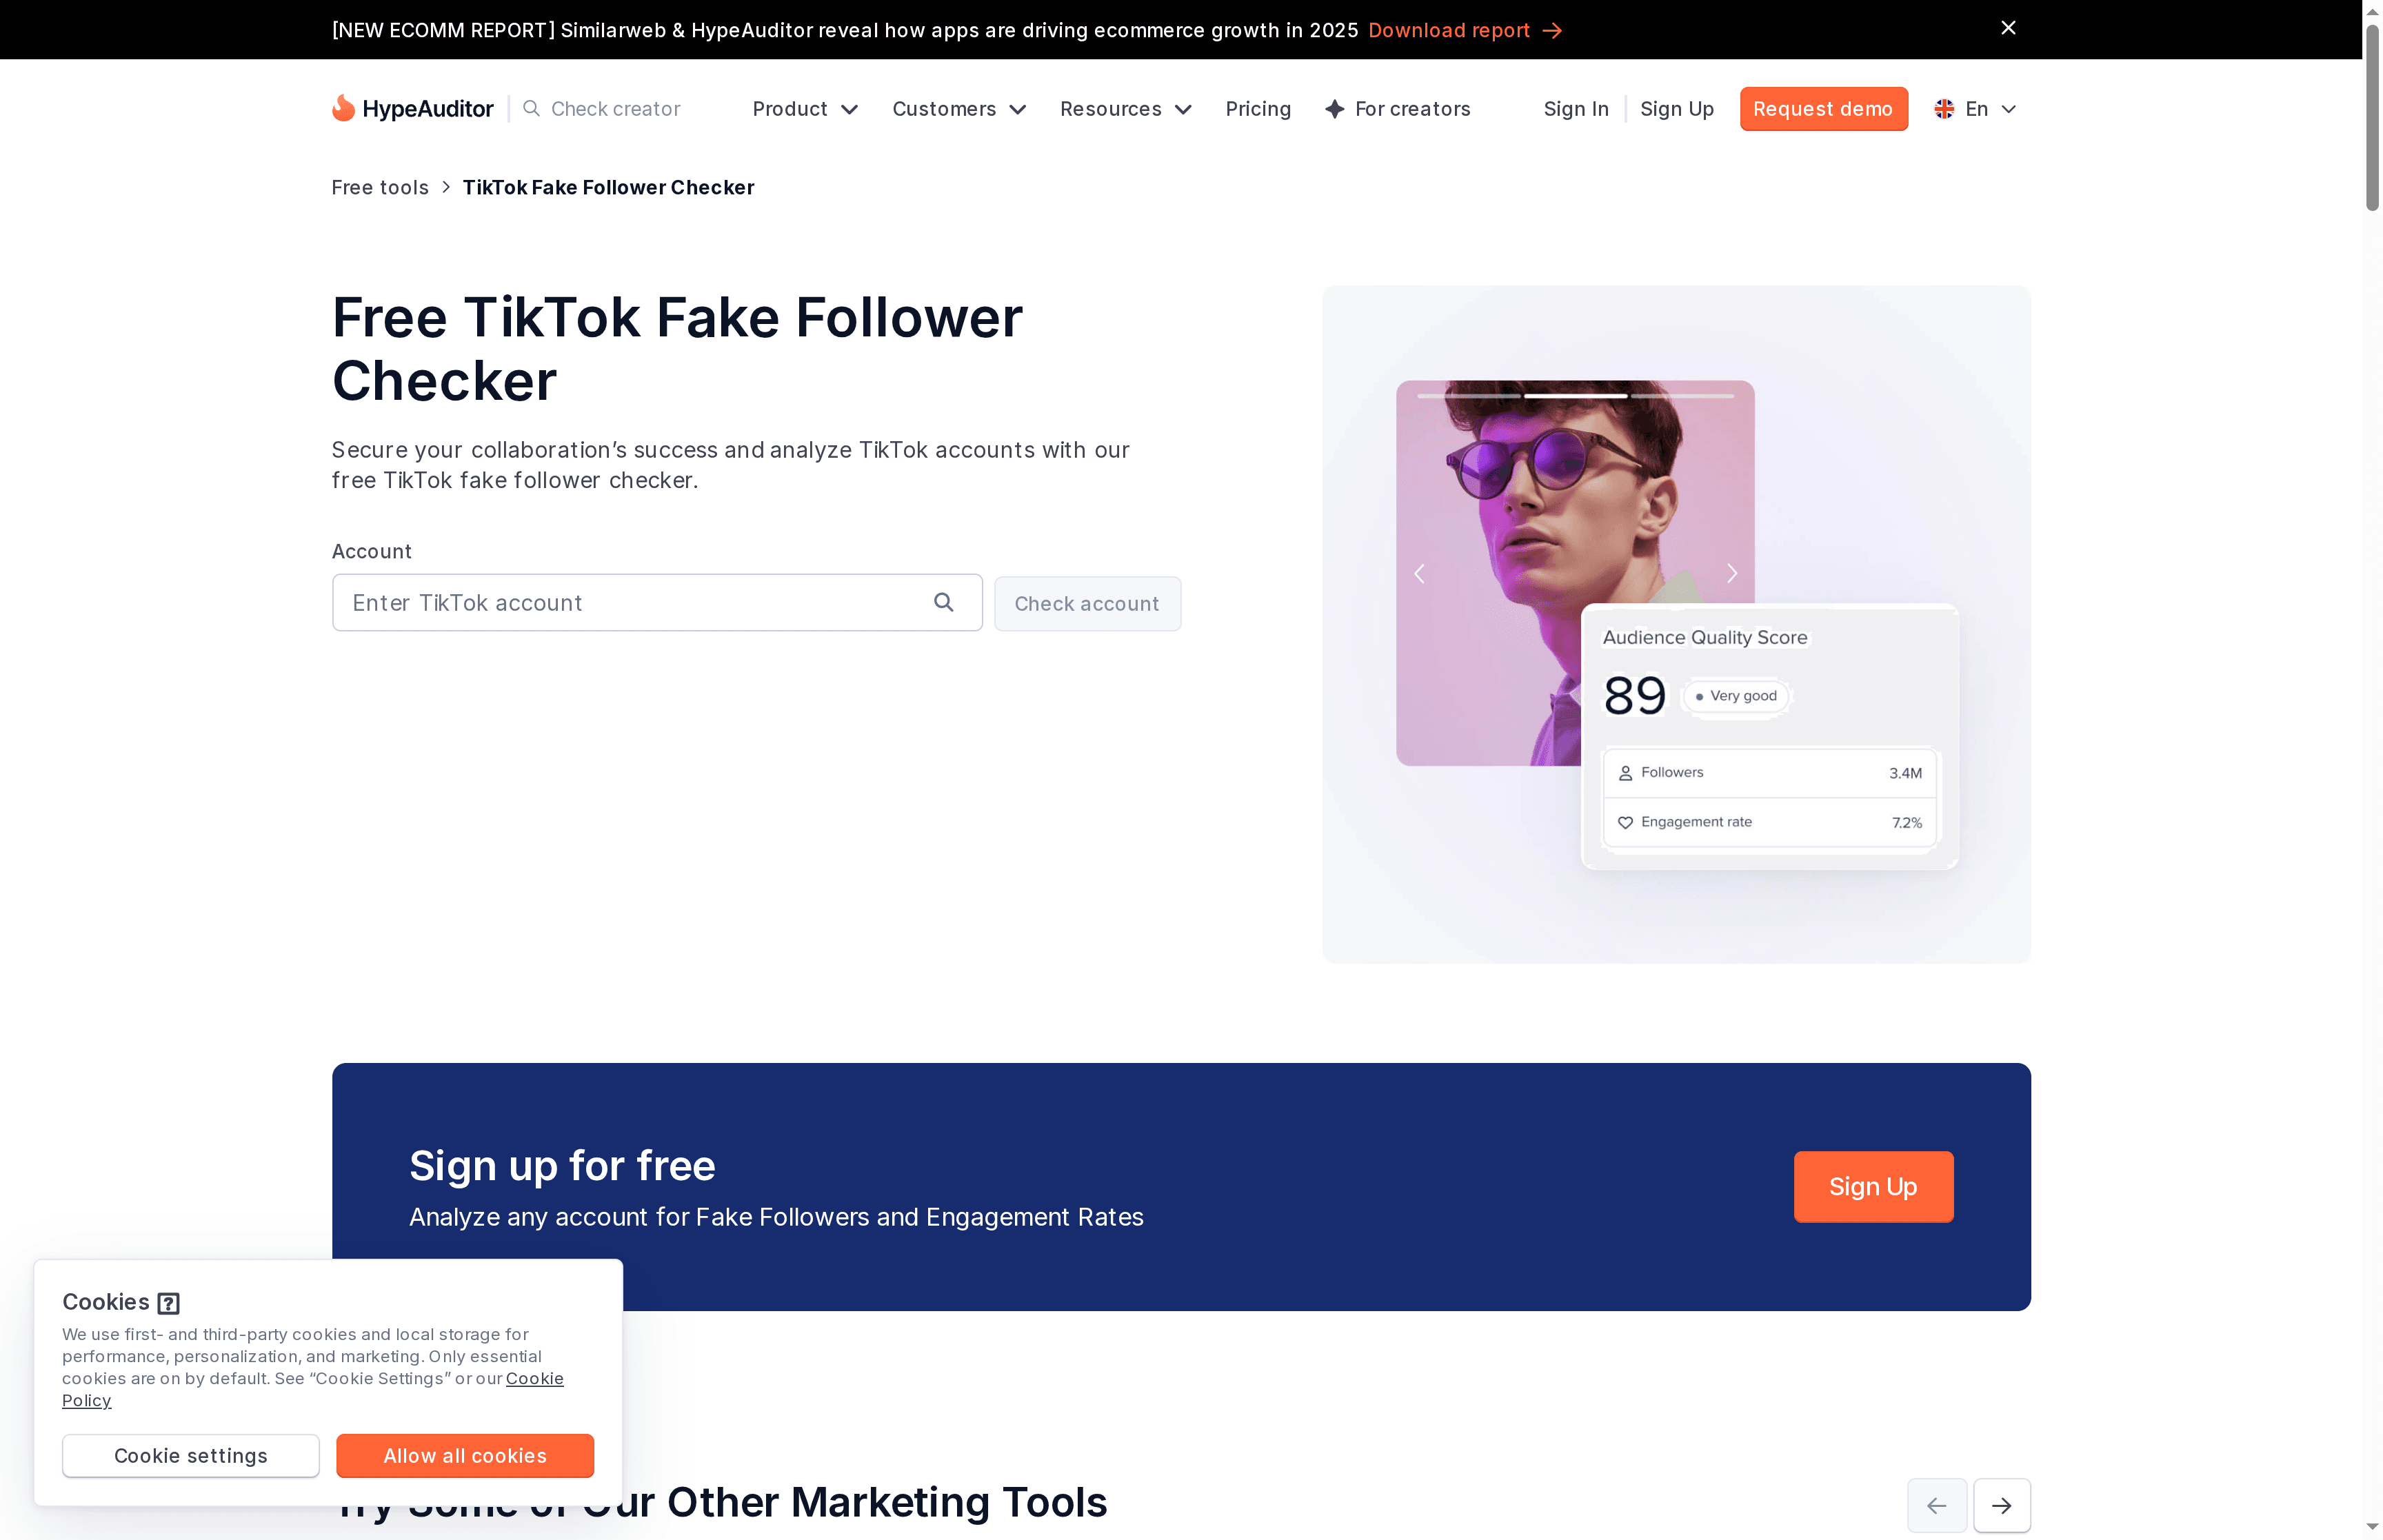Click the previous arrow on the image carousel
Screen dimensions: 2383x1540
1419,573
